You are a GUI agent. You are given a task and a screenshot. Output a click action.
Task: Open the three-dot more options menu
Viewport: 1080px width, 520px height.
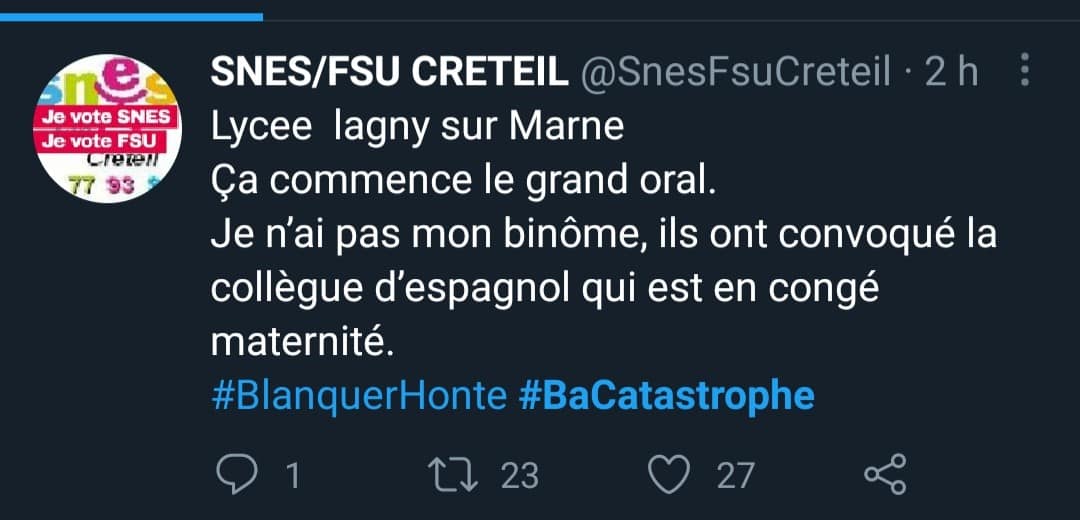(1024, 71)
